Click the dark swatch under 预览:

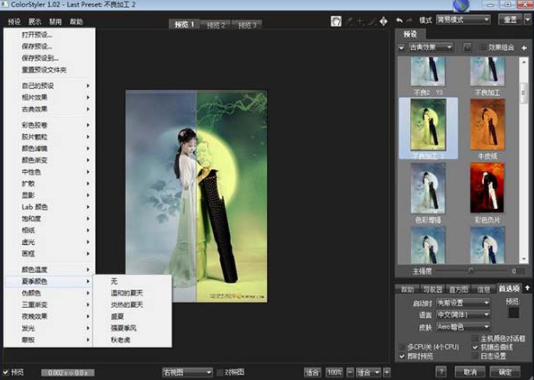[x=513, y=313]
